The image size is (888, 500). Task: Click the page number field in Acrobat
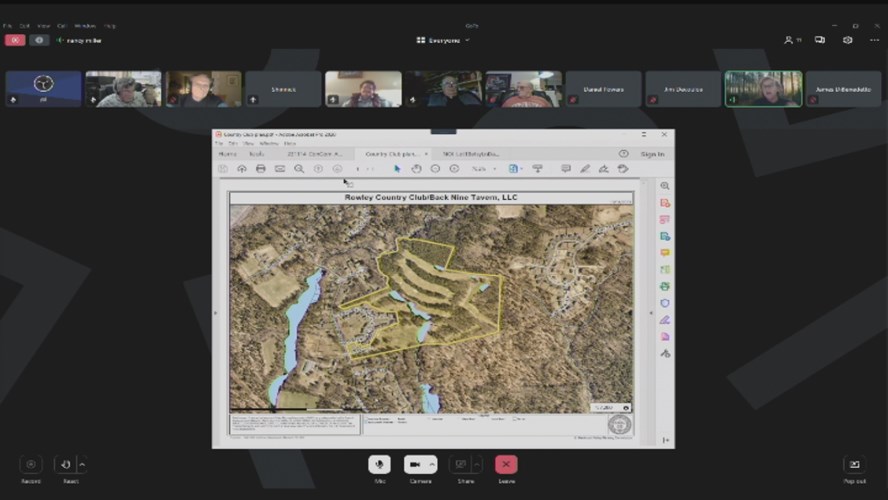[357, 169]
